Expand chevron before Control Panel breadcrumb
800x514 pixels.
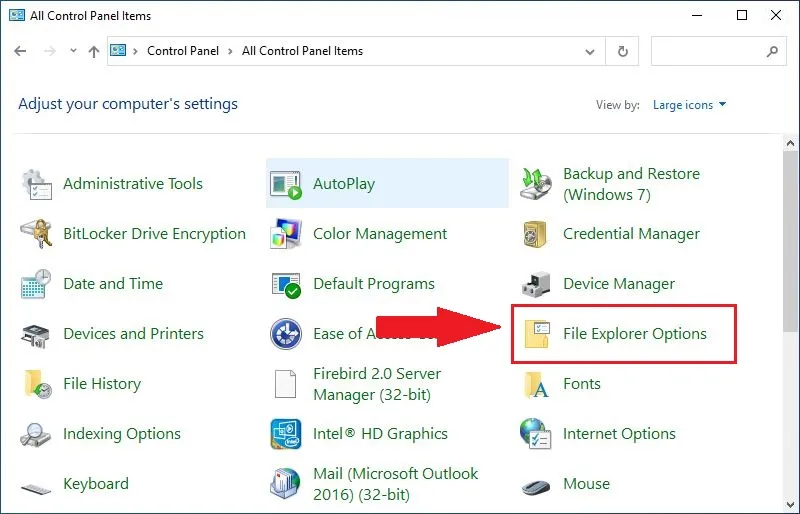[135, 51]
